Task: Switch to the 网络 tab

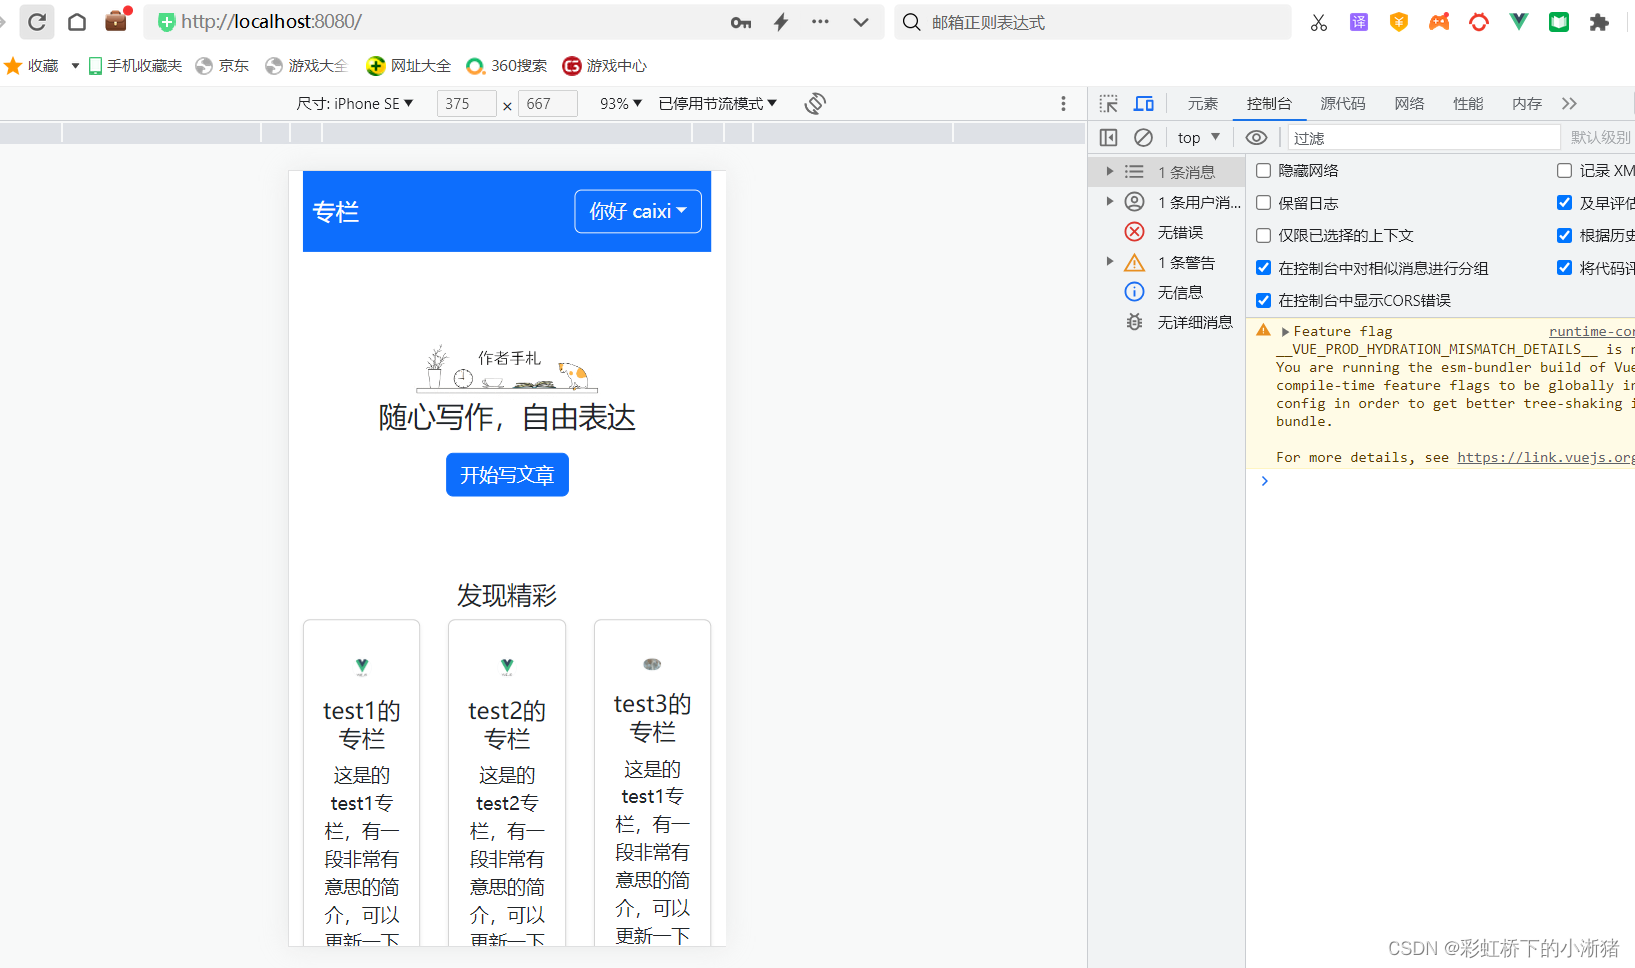Action: pos(1408,103)
